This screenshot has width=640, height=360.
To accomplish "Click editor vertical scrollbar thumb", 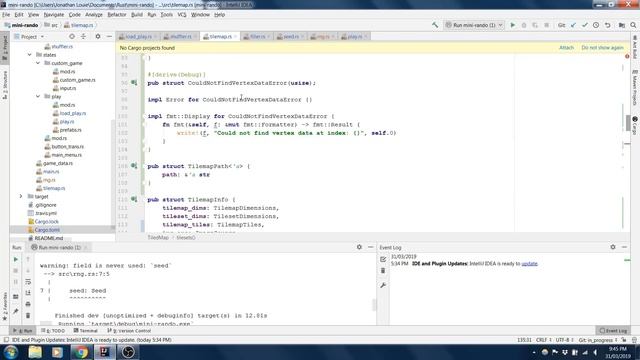I will point(628,122).
